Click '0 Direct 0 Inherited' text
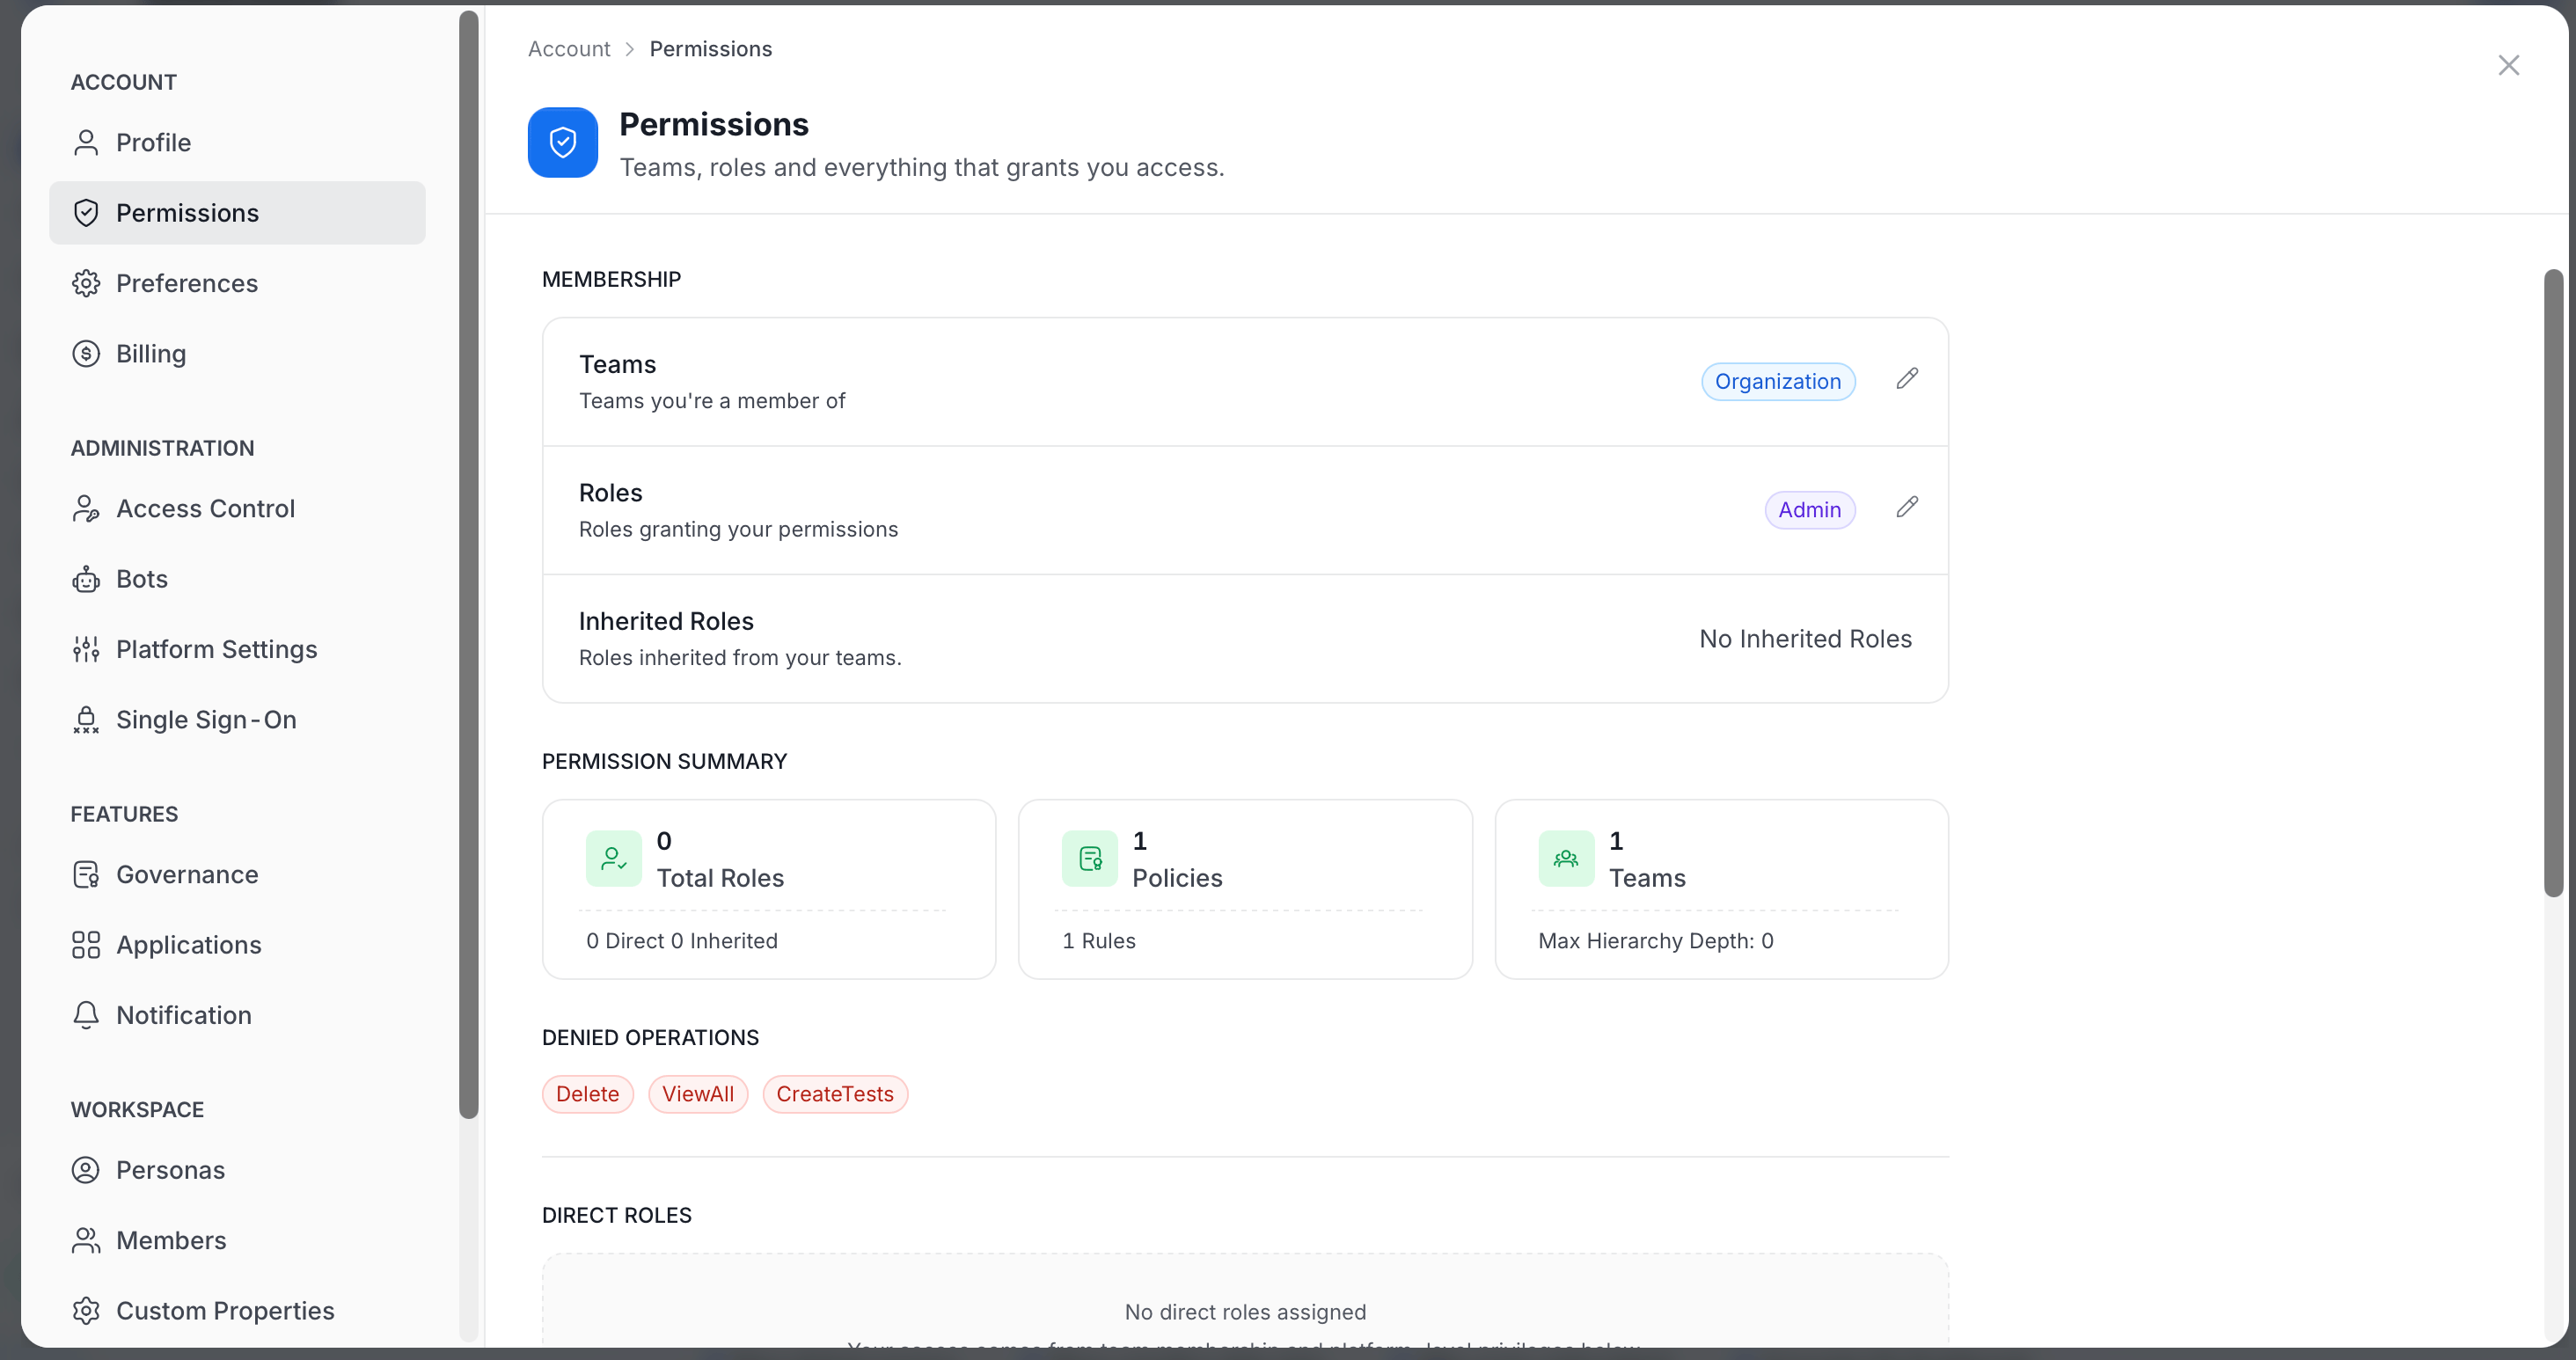The width and height of the screenshot is (2576, 1360). pos(682,941)
